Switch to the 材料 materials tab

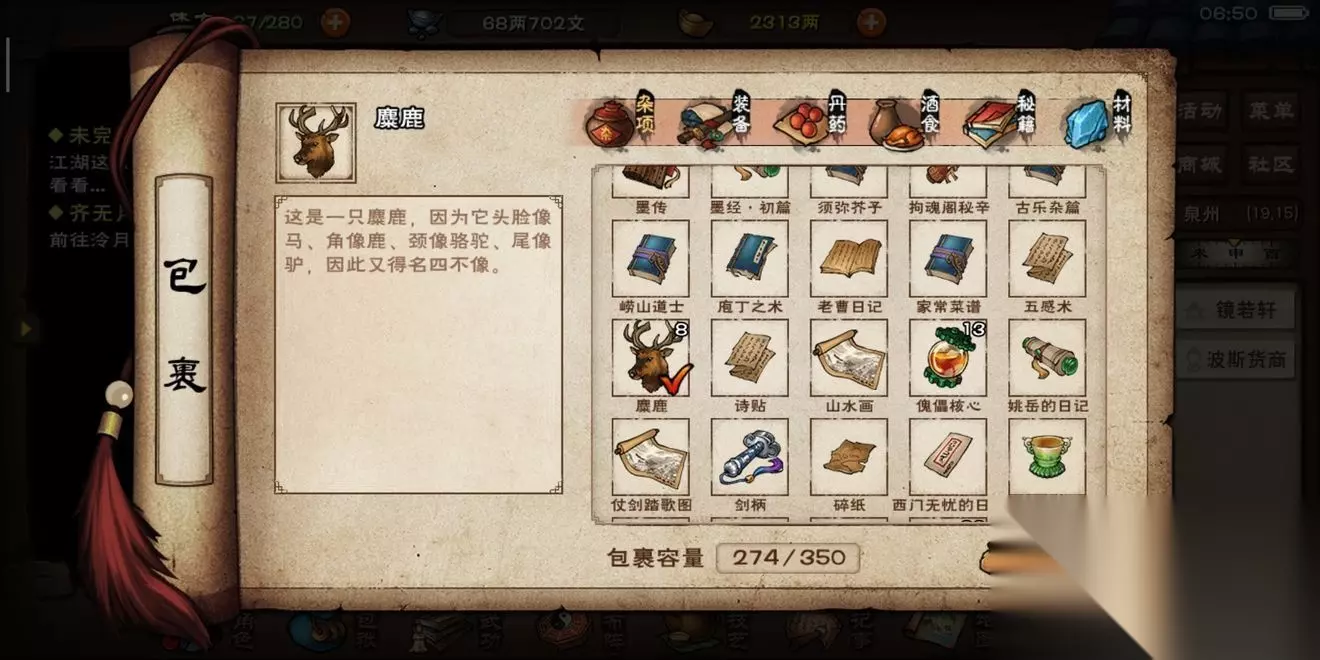1098,120
